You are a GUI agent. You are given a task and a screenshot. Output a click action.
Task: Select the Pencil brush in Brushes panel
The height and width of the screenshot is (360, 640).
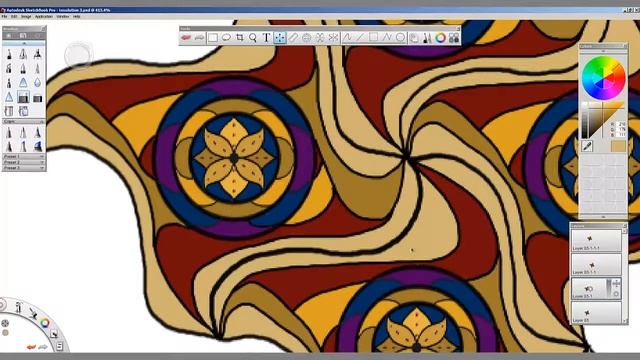[x=9, y=53]
